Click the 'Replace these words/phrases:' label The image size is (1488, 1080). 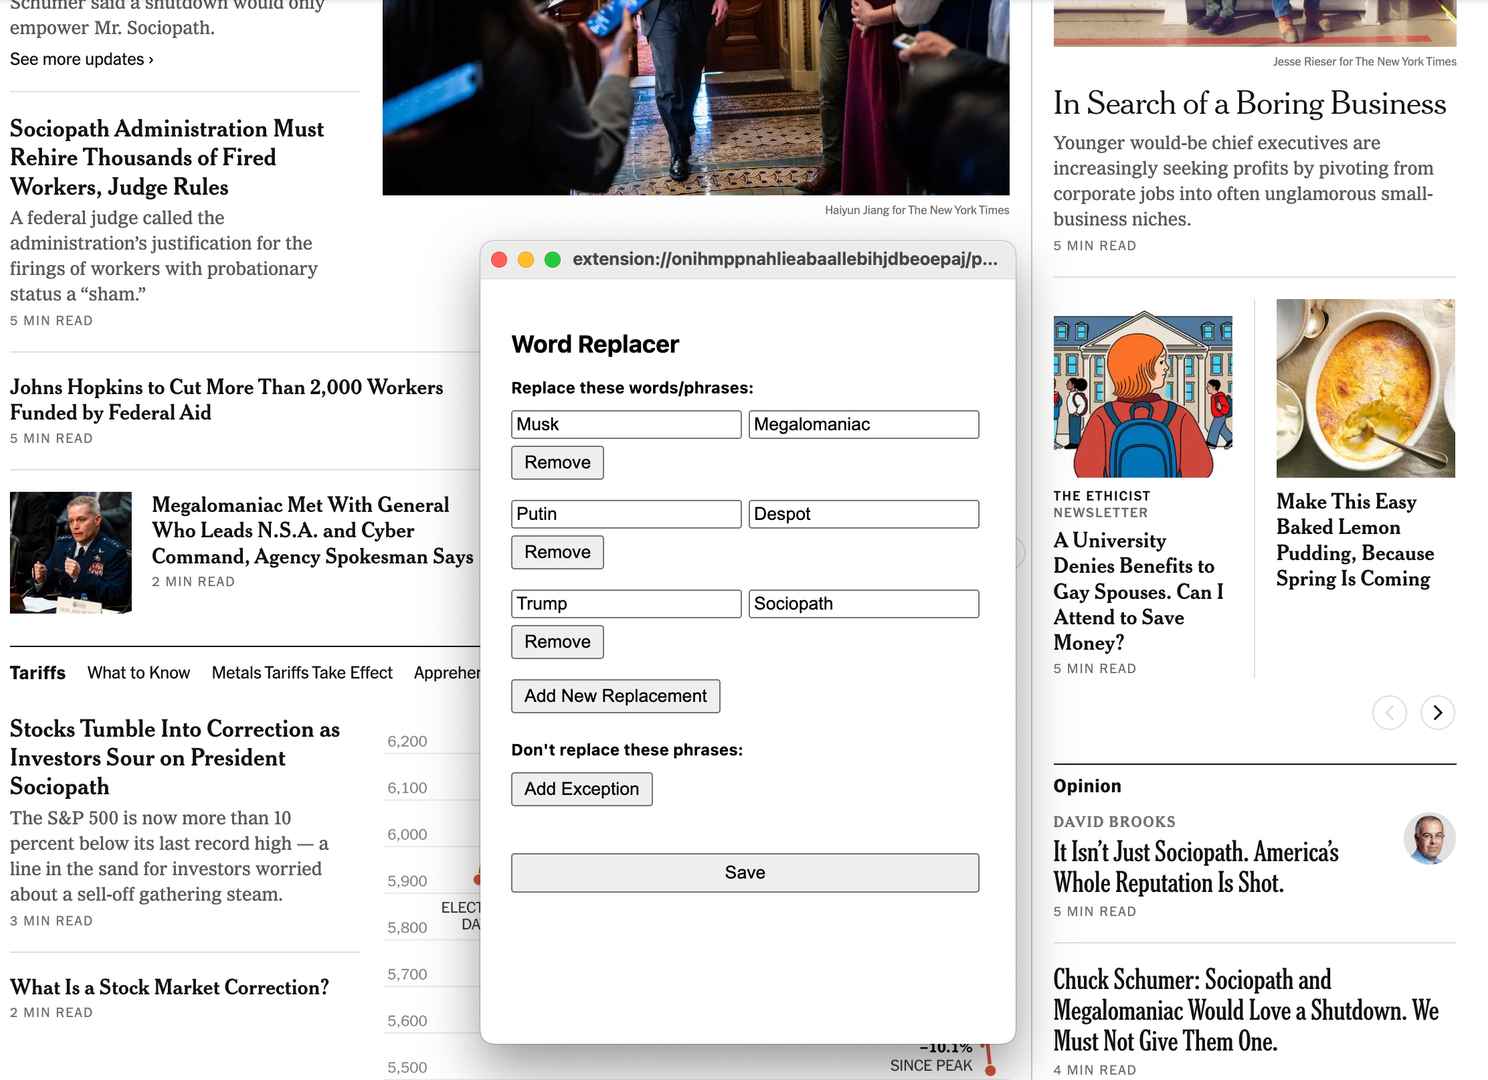pos(632,388)
